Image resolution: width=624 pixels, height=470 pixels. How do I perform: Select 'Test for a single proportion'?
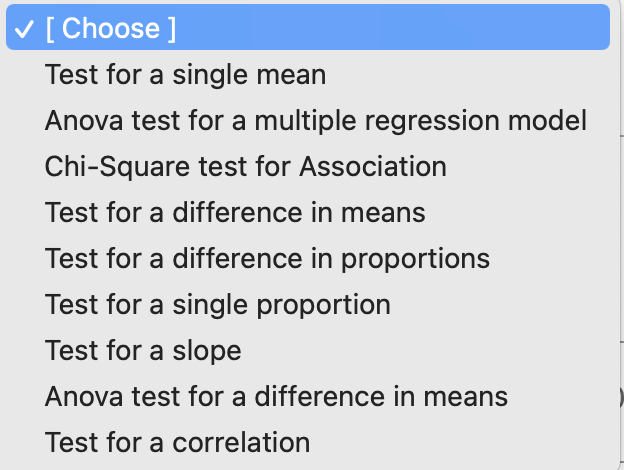click(x=217, y=305)
